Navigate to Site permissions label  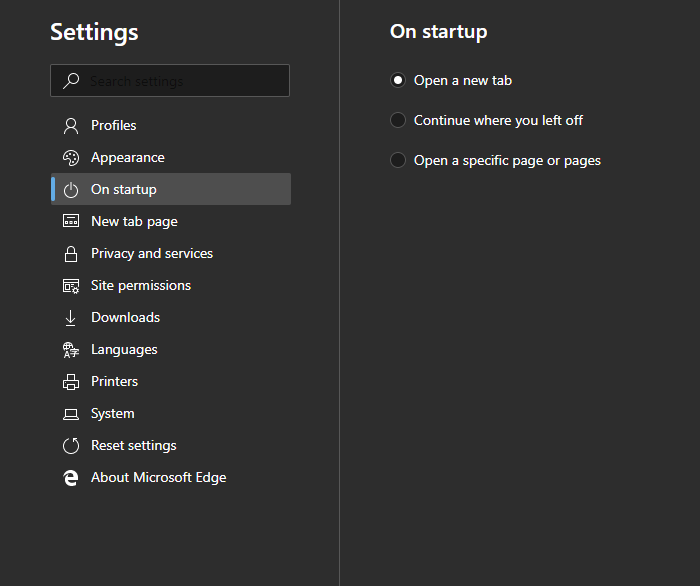coord(141,285)
